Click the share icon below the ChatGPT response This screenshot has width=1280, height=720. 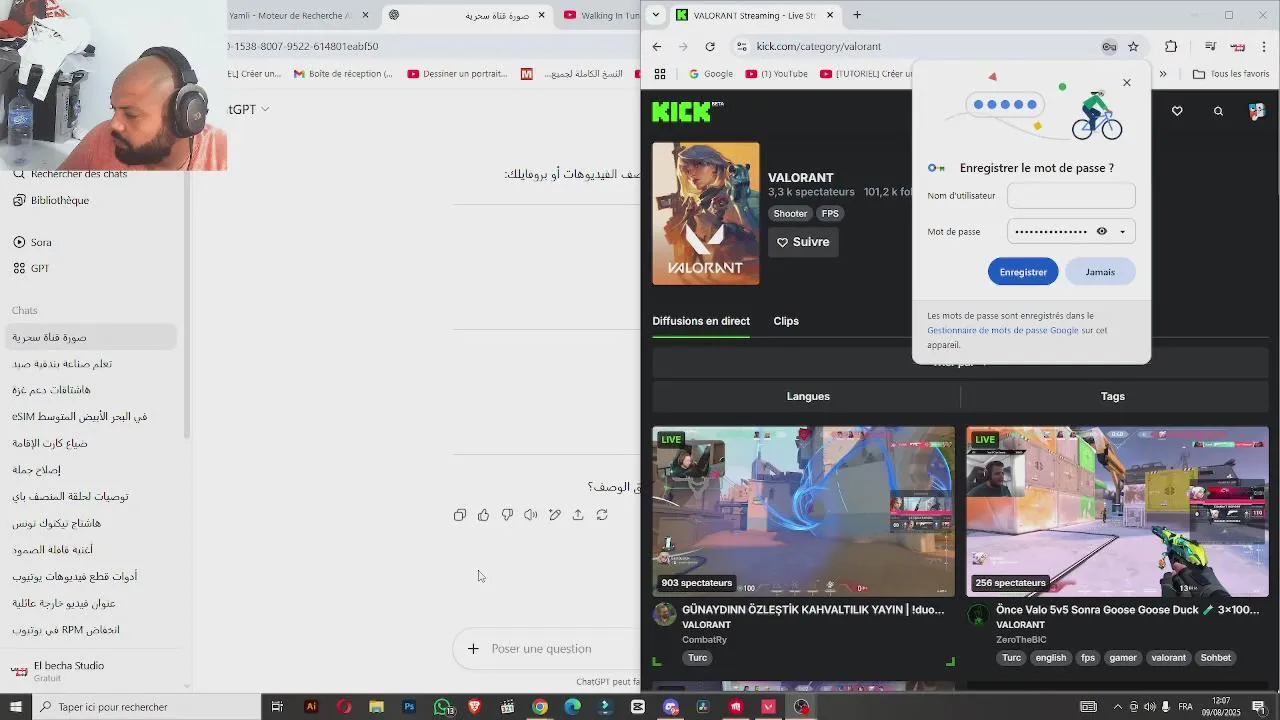pyautogui.click(x=578, y=515)
